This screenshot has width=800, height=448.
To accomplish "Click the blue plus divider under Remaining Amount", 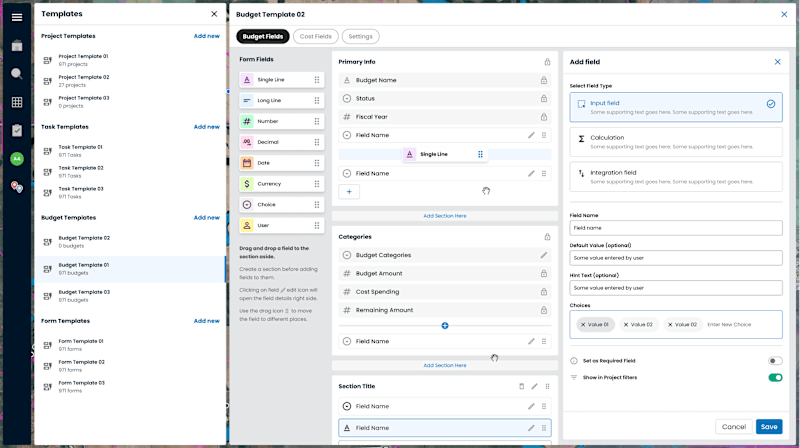I will click(445, 326).
